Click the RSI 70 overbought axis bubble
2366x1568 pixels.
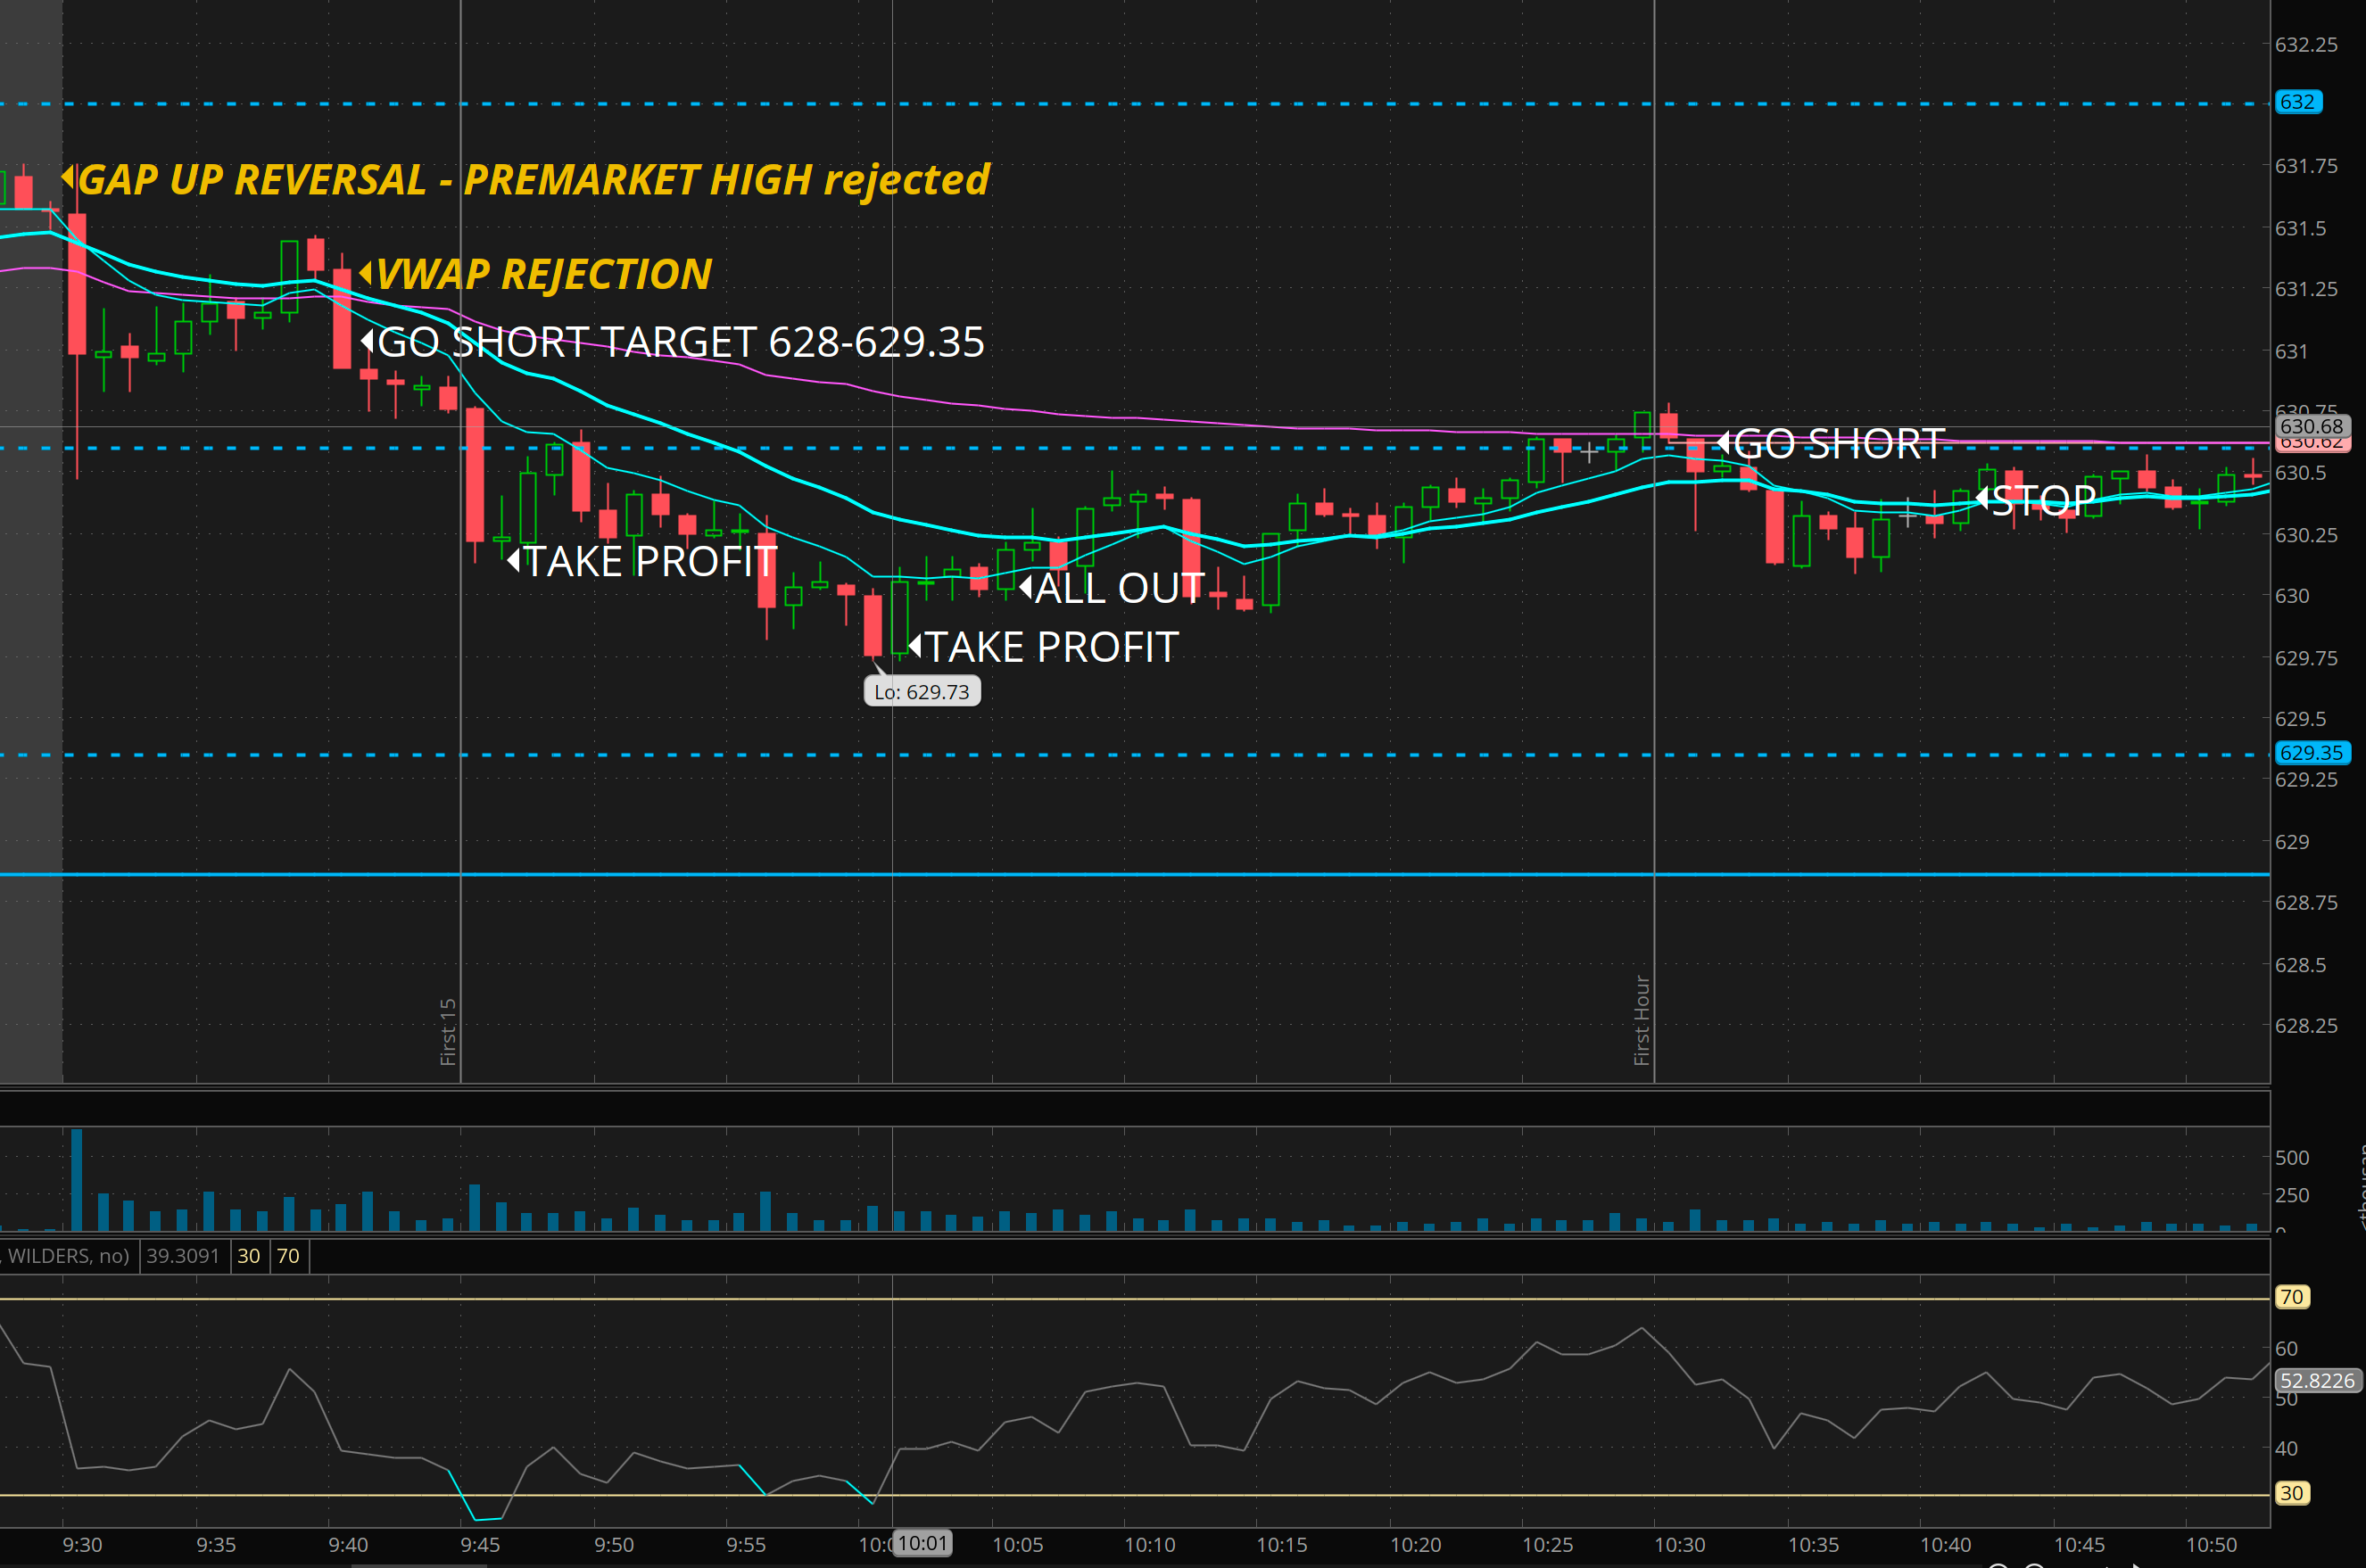2291,1297
